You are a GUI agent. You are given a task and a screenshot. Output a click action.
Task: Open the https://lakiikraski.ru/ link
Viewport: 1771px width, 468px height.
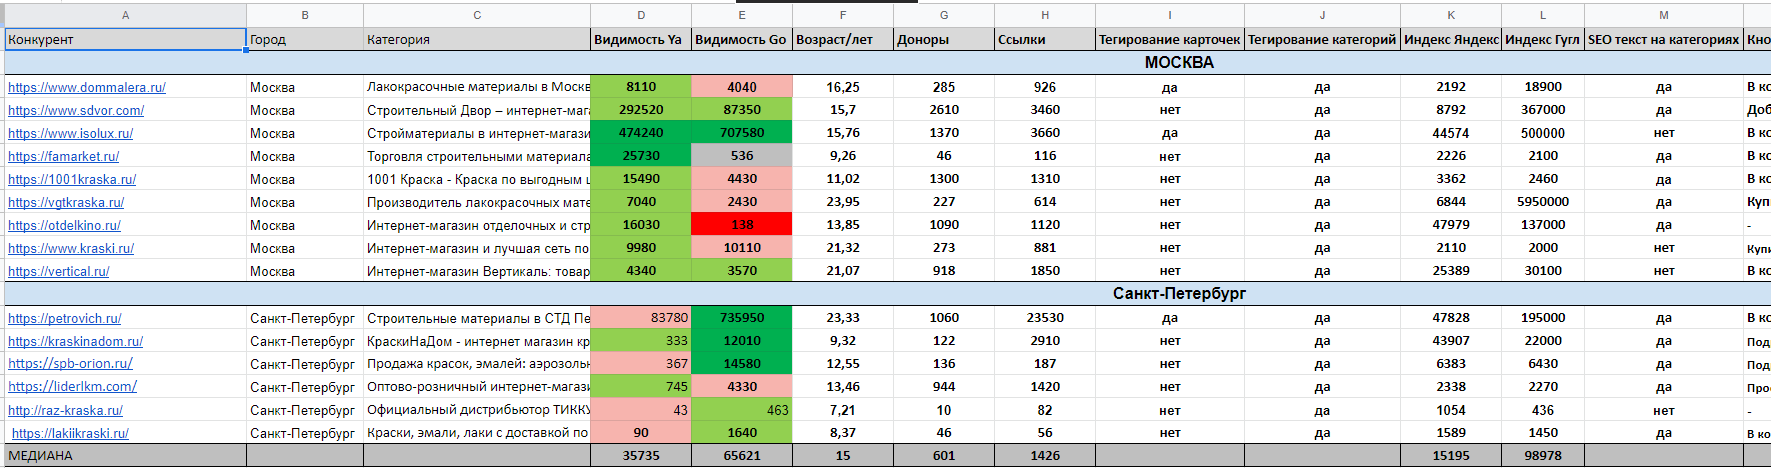(70, 433)
